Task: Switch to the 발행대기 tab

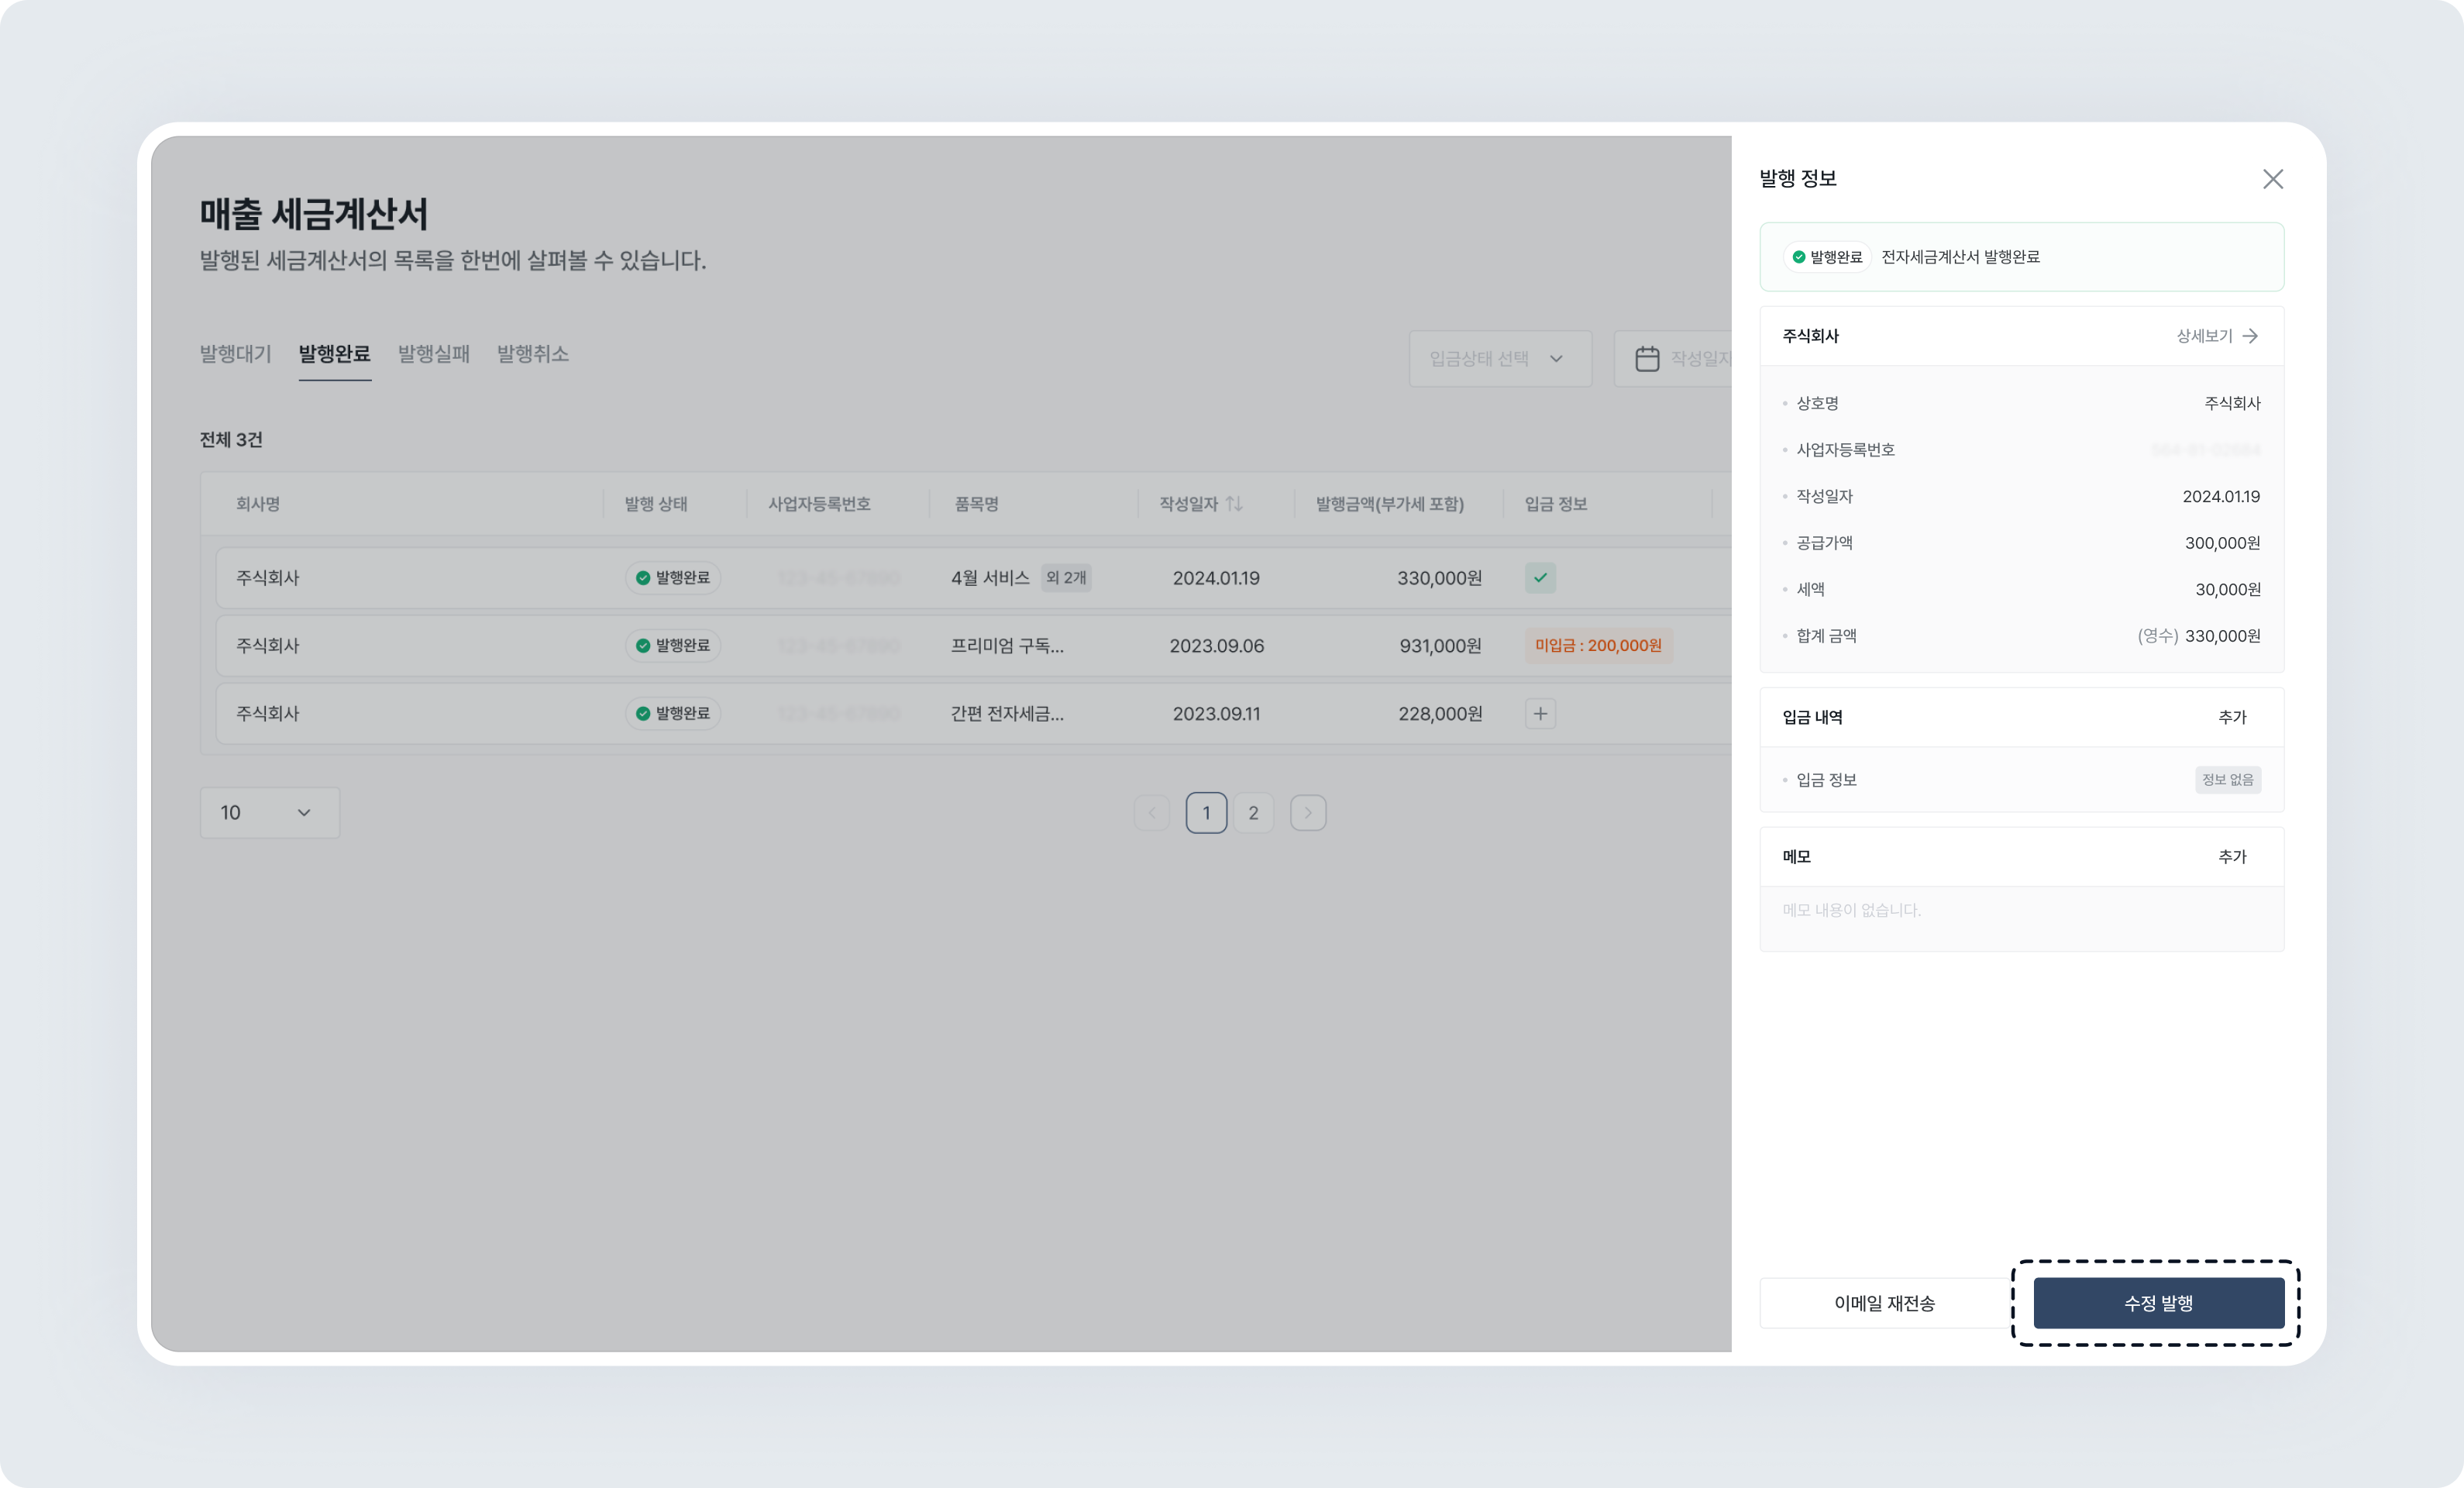Action: (x=235, y=353)
